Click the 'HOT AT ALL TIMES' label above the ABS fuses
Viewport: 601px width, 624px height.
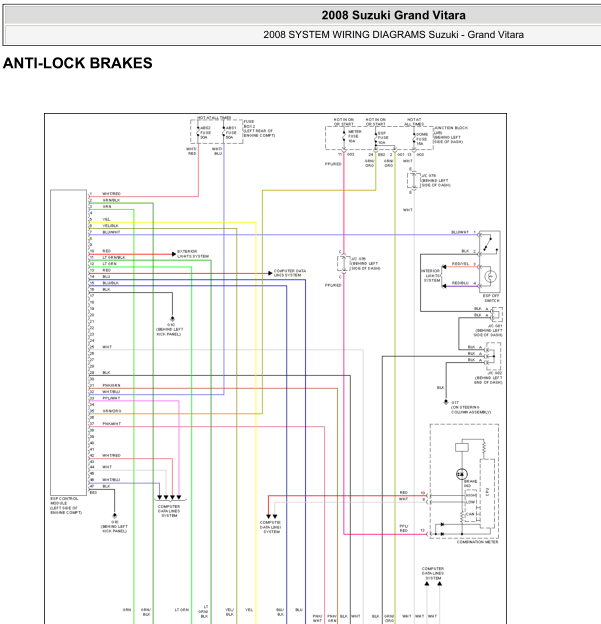coord(214,118)
